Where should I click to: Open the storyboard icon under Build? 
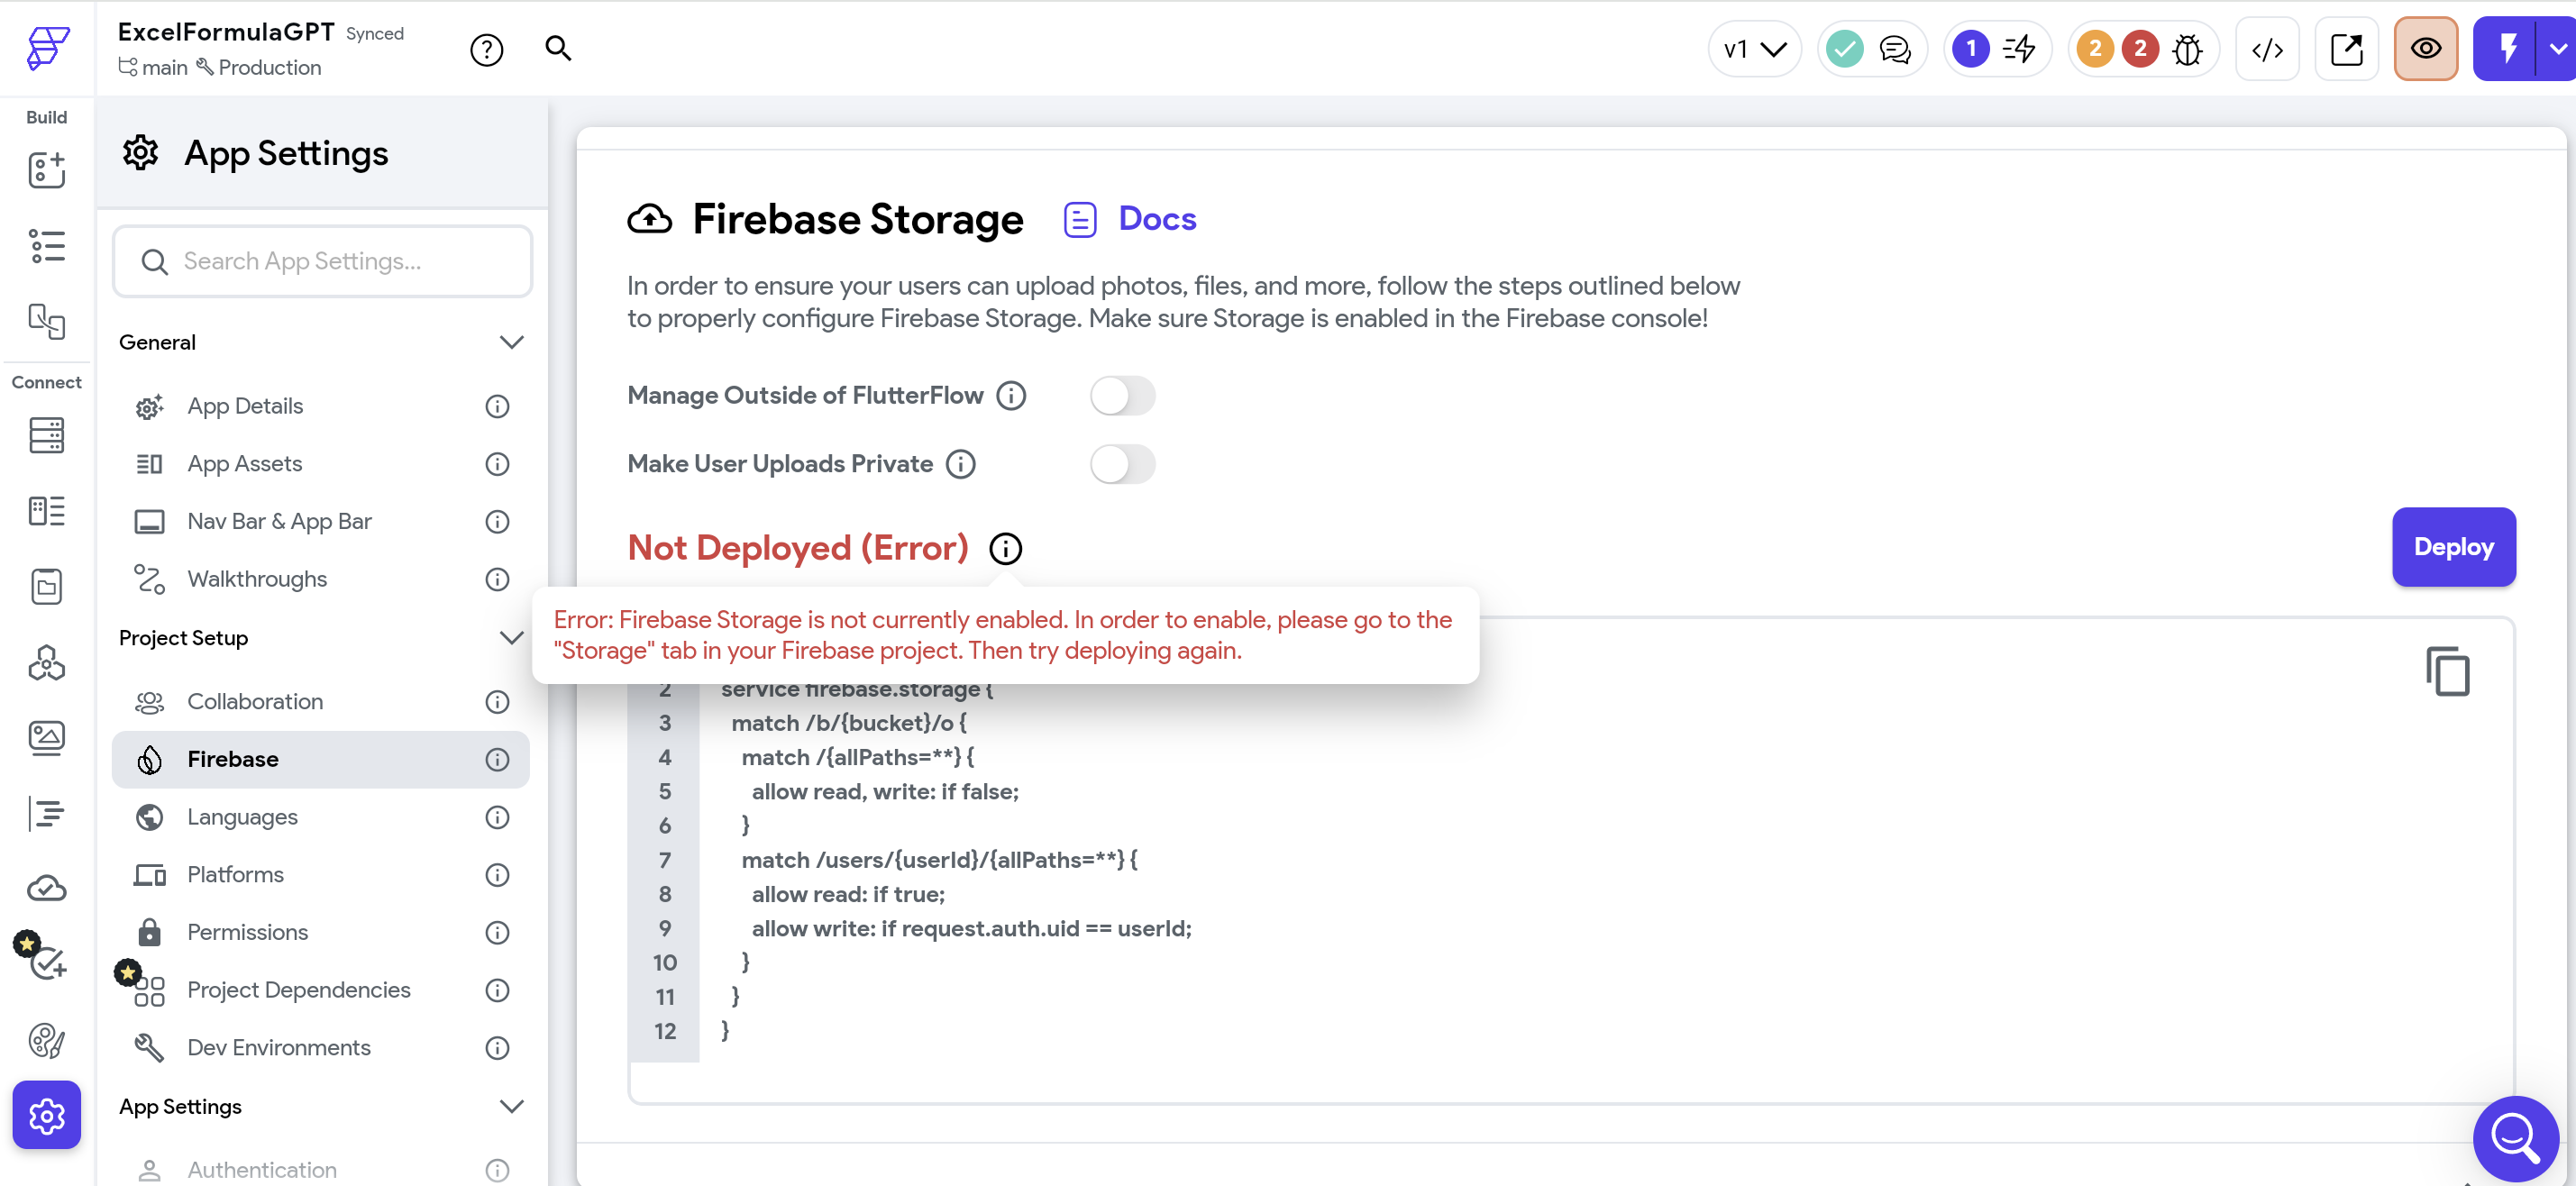(47, 321)
